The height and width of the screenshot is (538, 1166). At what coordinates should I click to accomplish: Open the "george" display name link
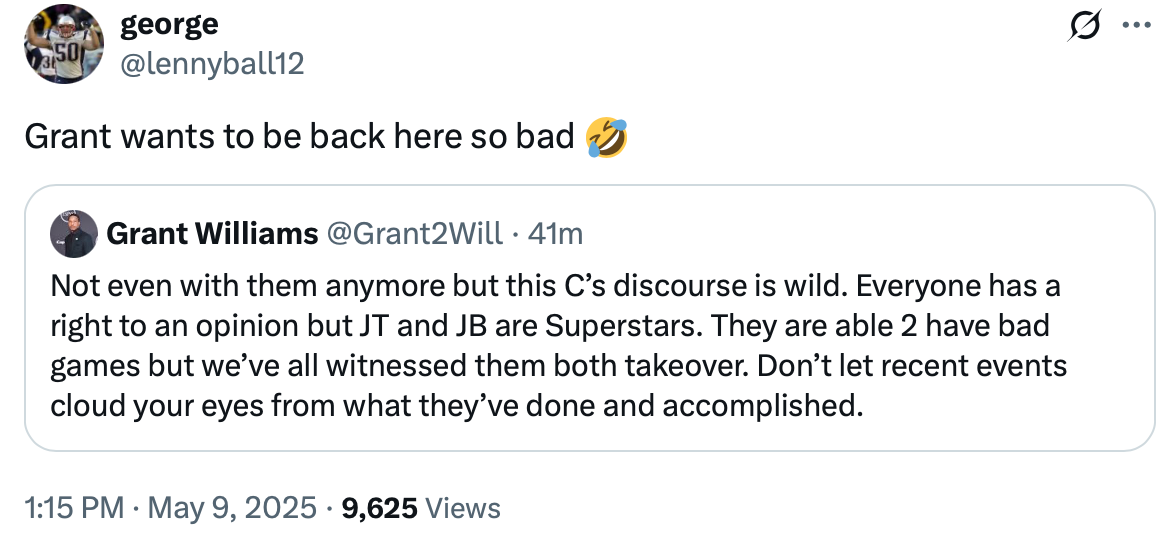[169, 22]
